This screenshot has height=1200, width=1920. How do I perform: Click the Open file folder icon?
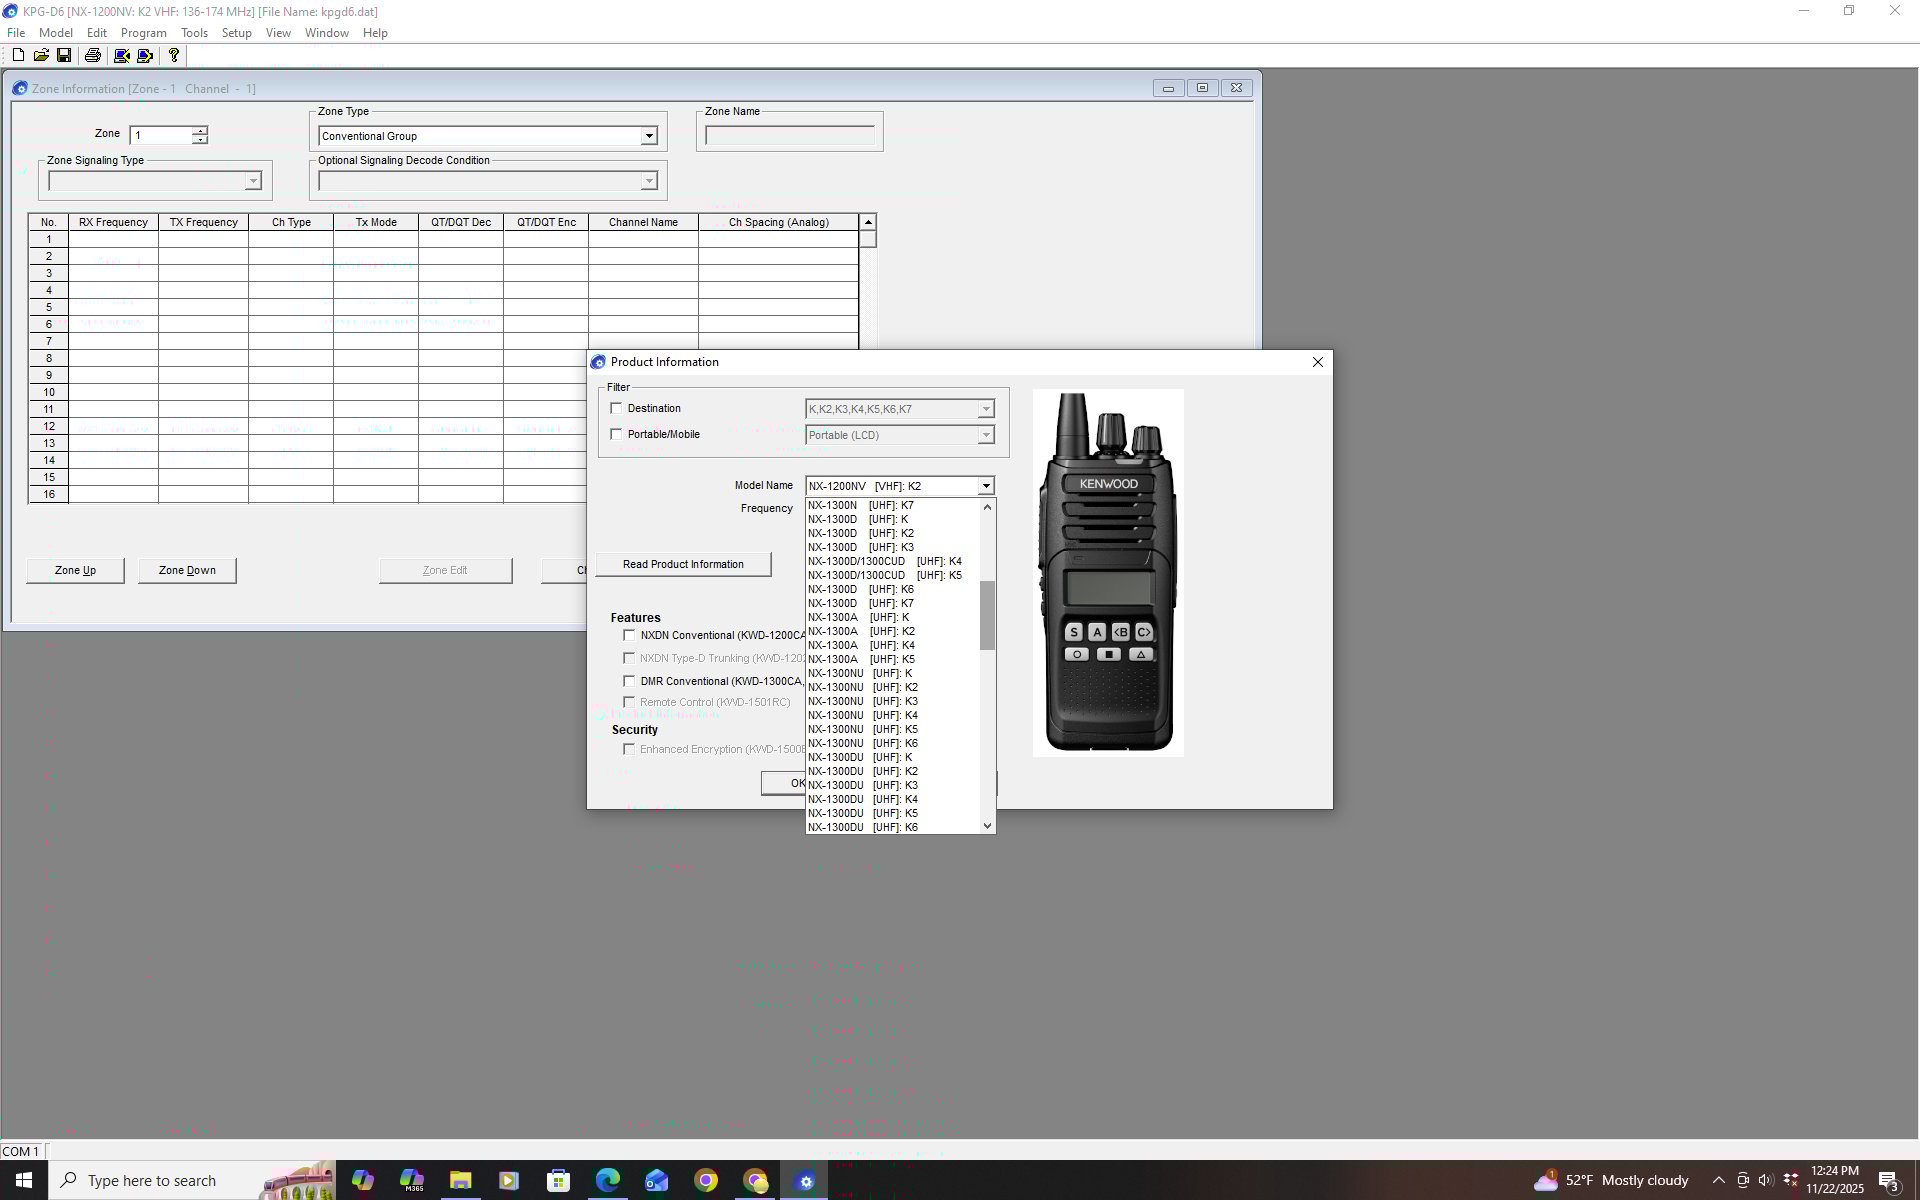tap(41, 56)
